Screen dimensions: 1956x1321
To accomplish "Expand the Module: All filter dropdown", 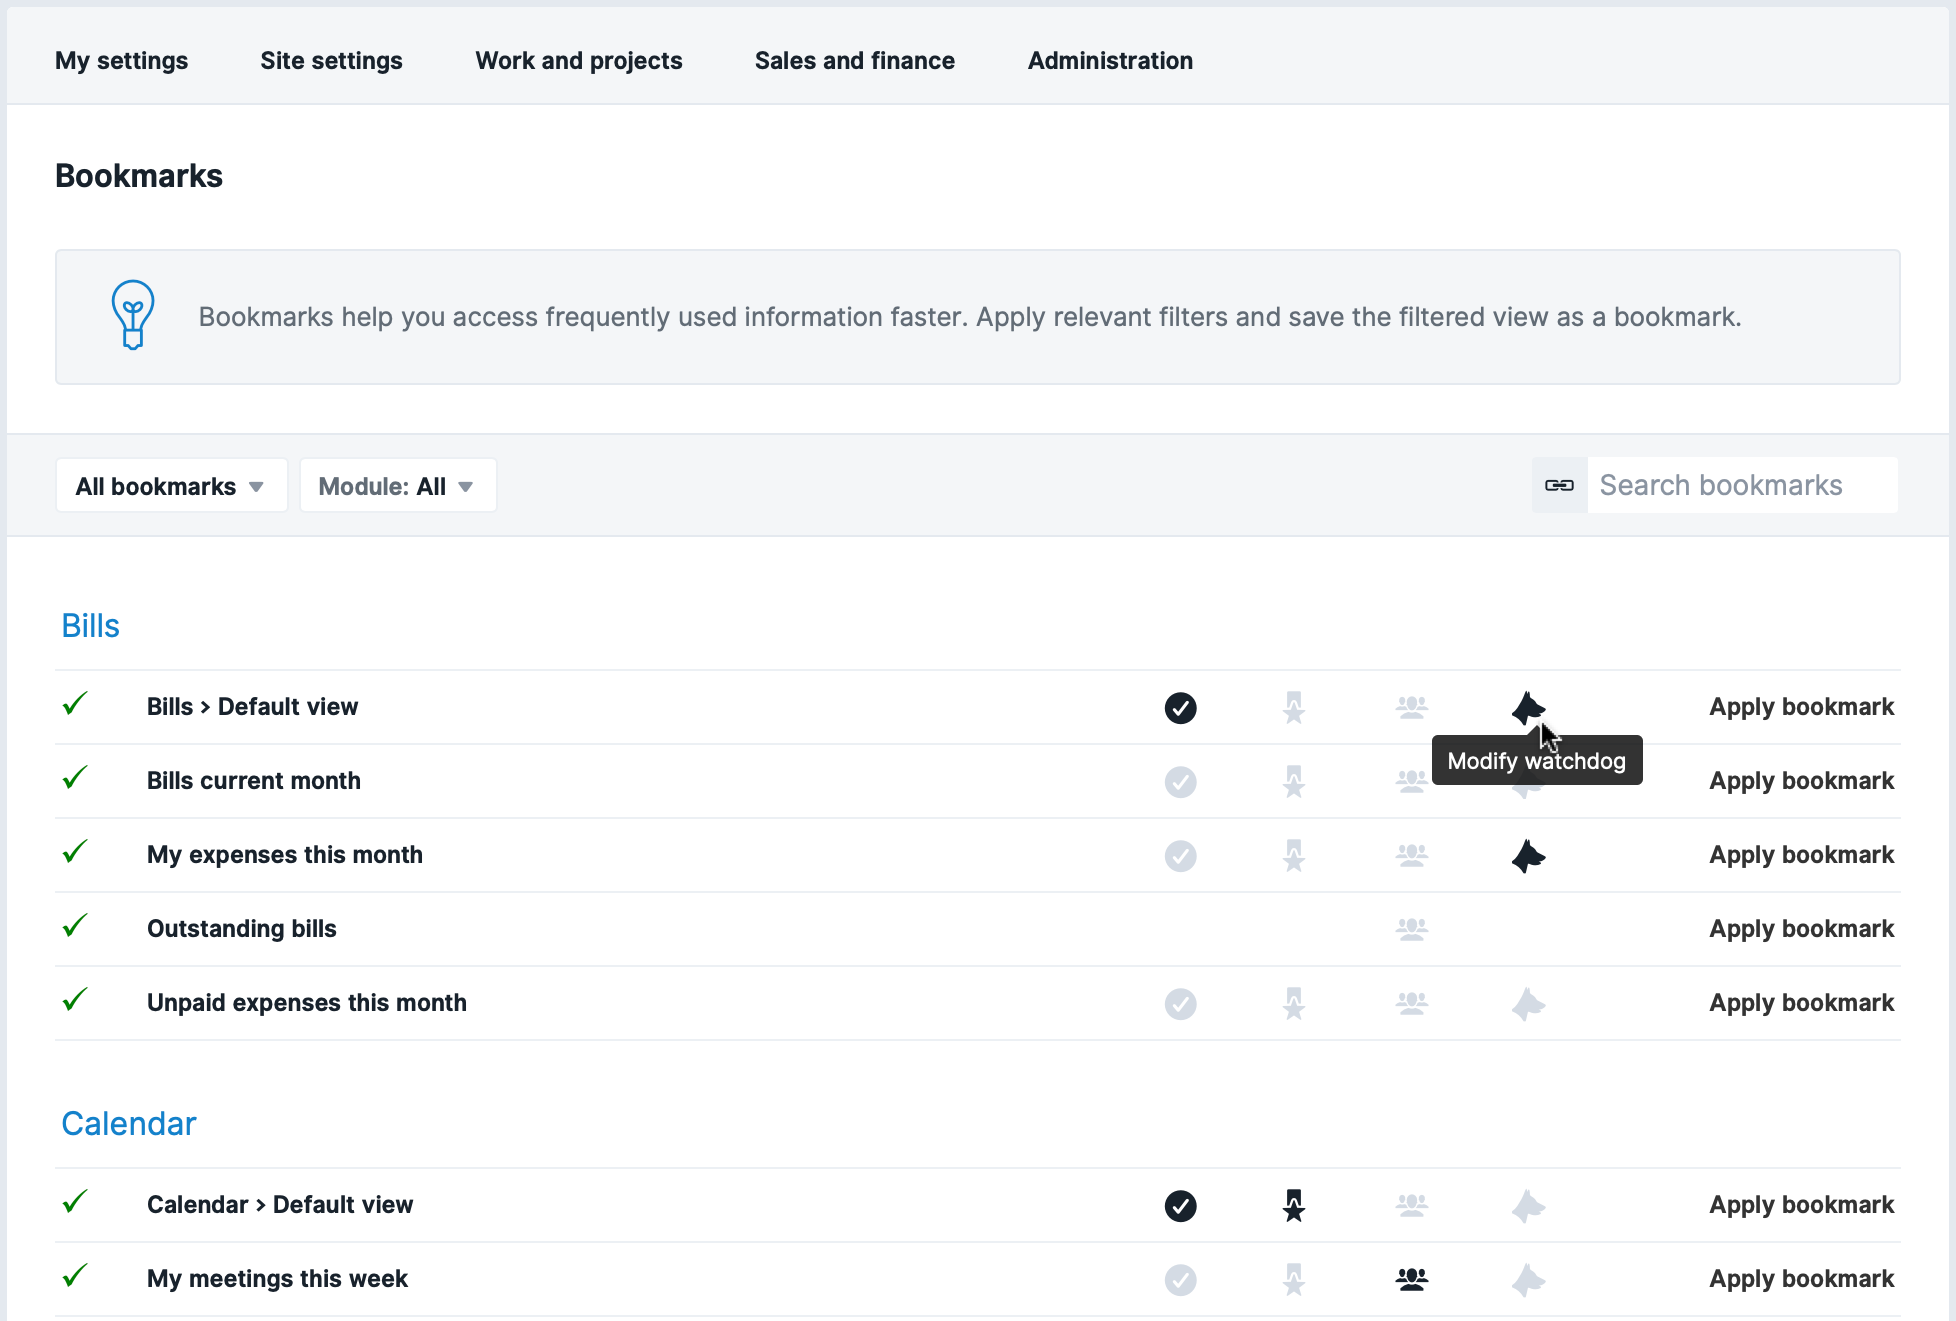I will point(397,486).
